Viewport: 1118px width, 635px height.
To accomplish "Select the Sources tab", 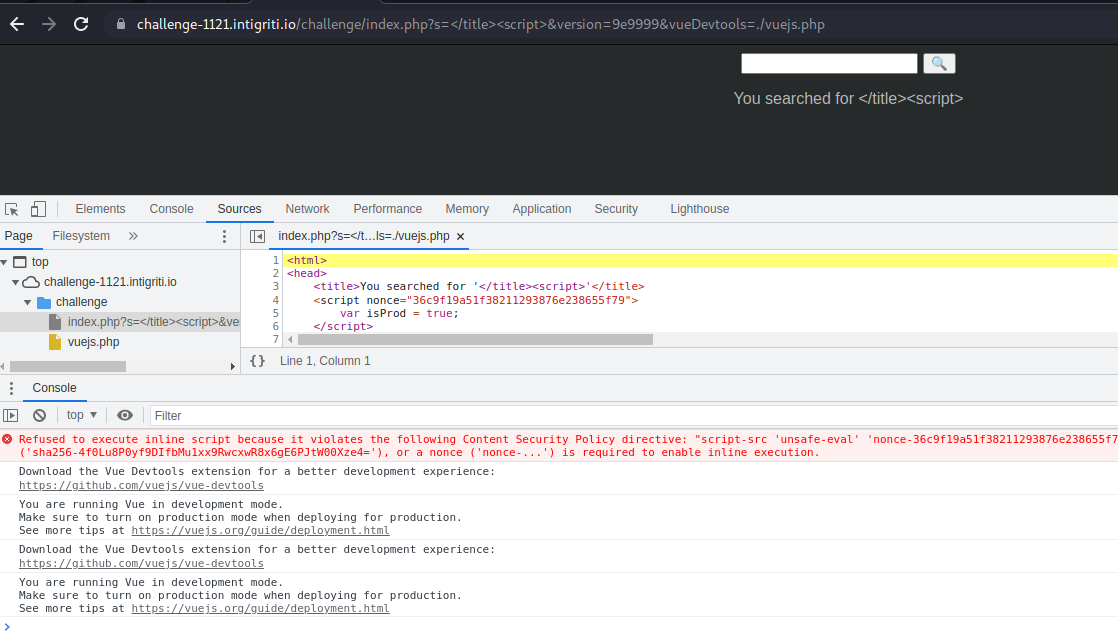I will [x=240, y=209].
